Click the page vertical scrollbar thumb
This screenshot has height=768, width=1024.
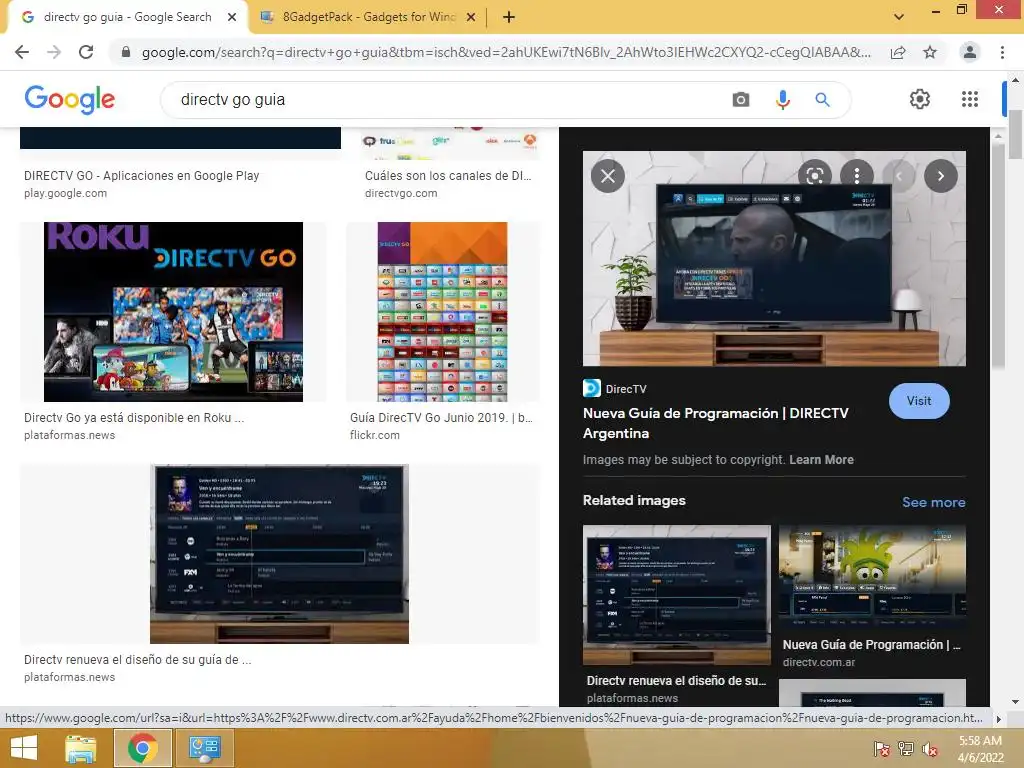(x=1016, y=135)
